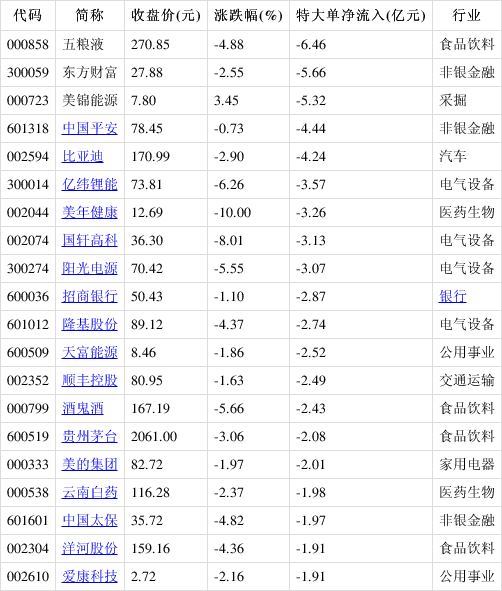This screenshot has width=502, height=591.
Task: Select the 美锦能源 name cell
Action: 90,101
